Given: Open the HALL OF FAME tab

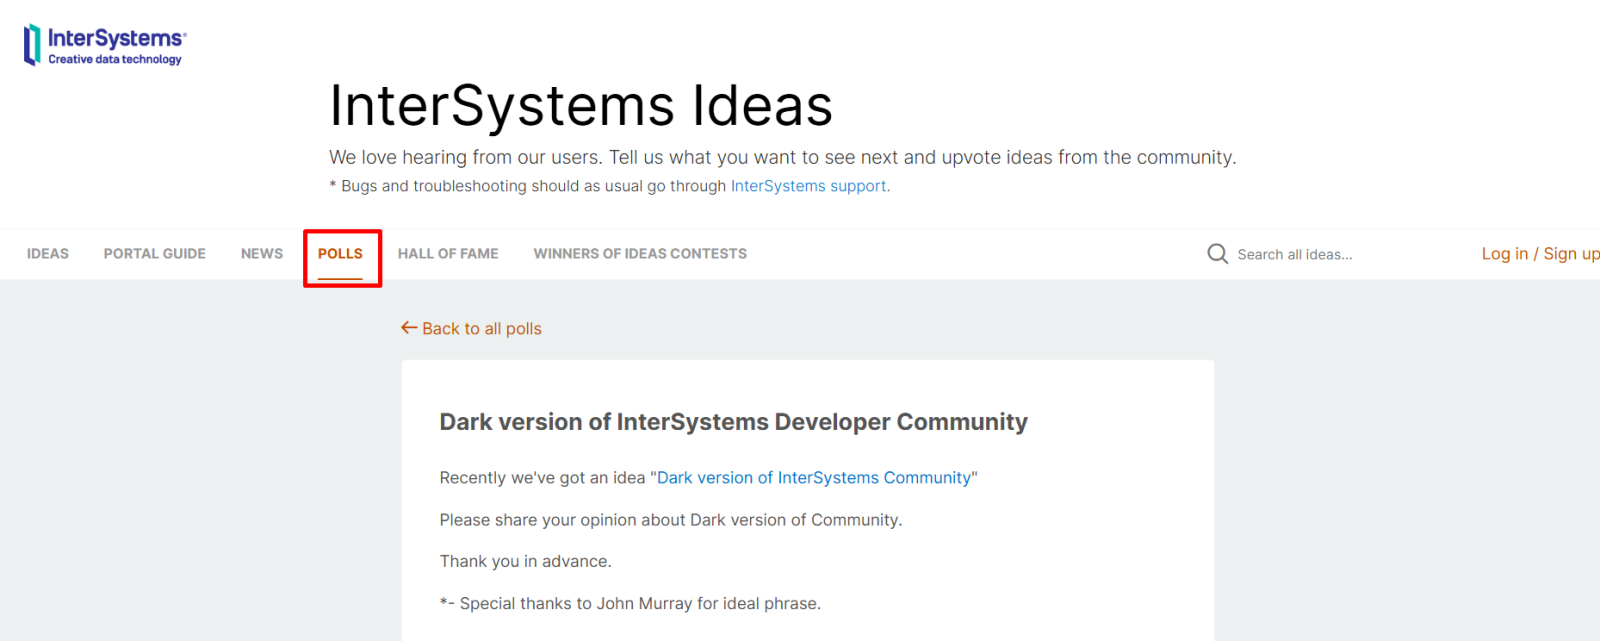Looking at the screenshot, I should [x=448, y=254].
